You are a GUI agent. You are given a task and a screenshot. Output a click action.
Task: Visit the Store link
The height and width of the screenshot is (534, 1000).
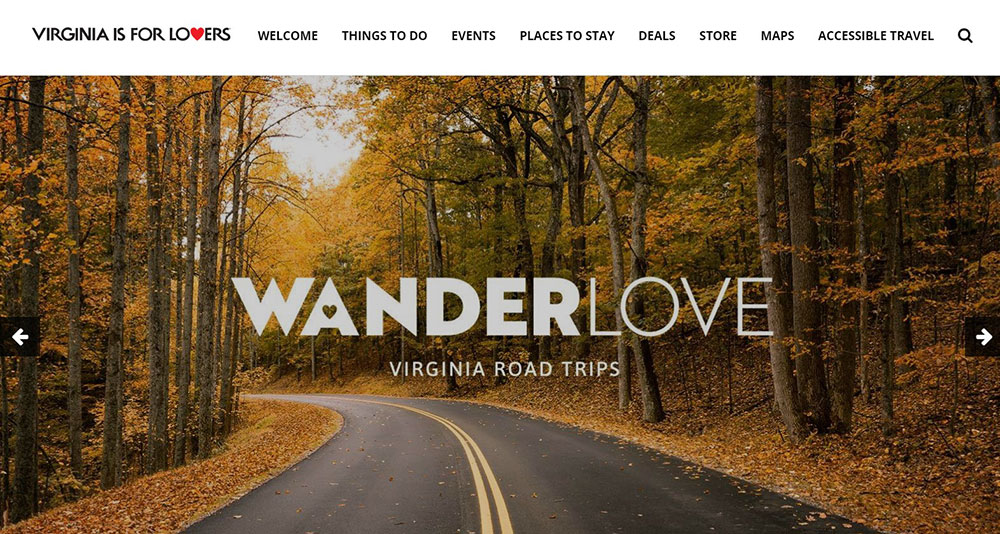coord(717,36)
